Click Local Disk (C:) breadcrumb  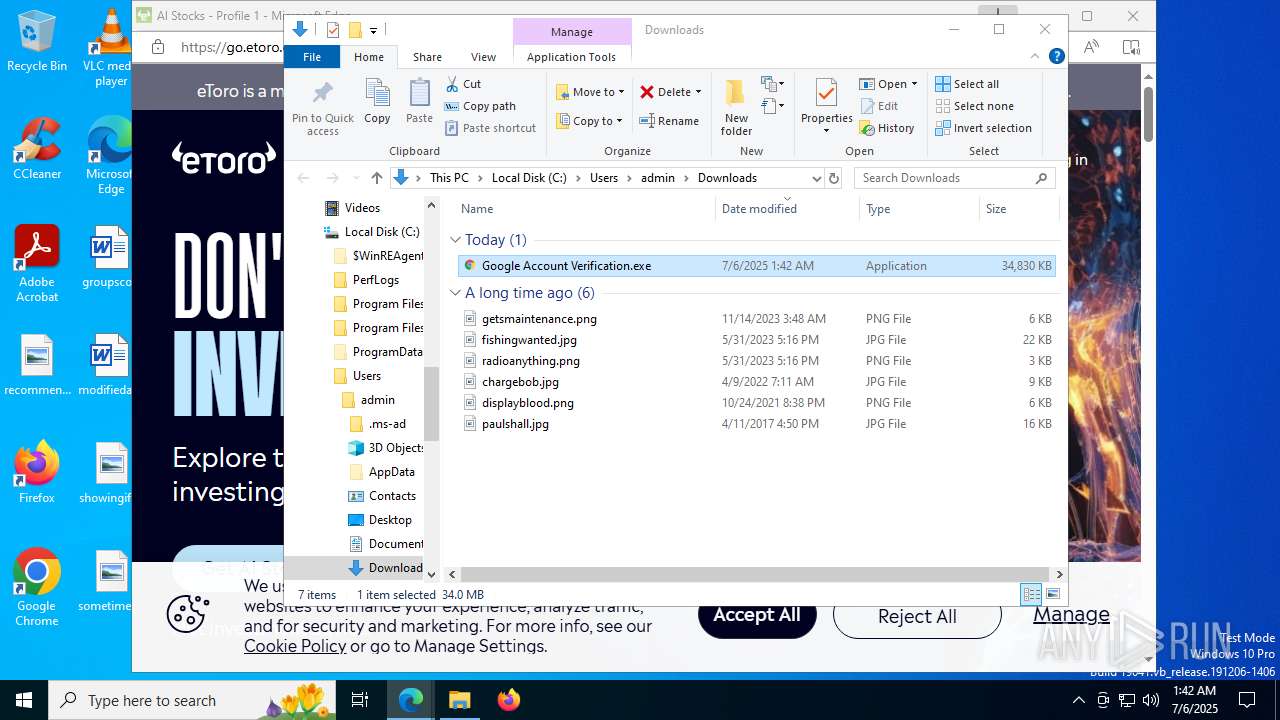(x=529, y=178)
